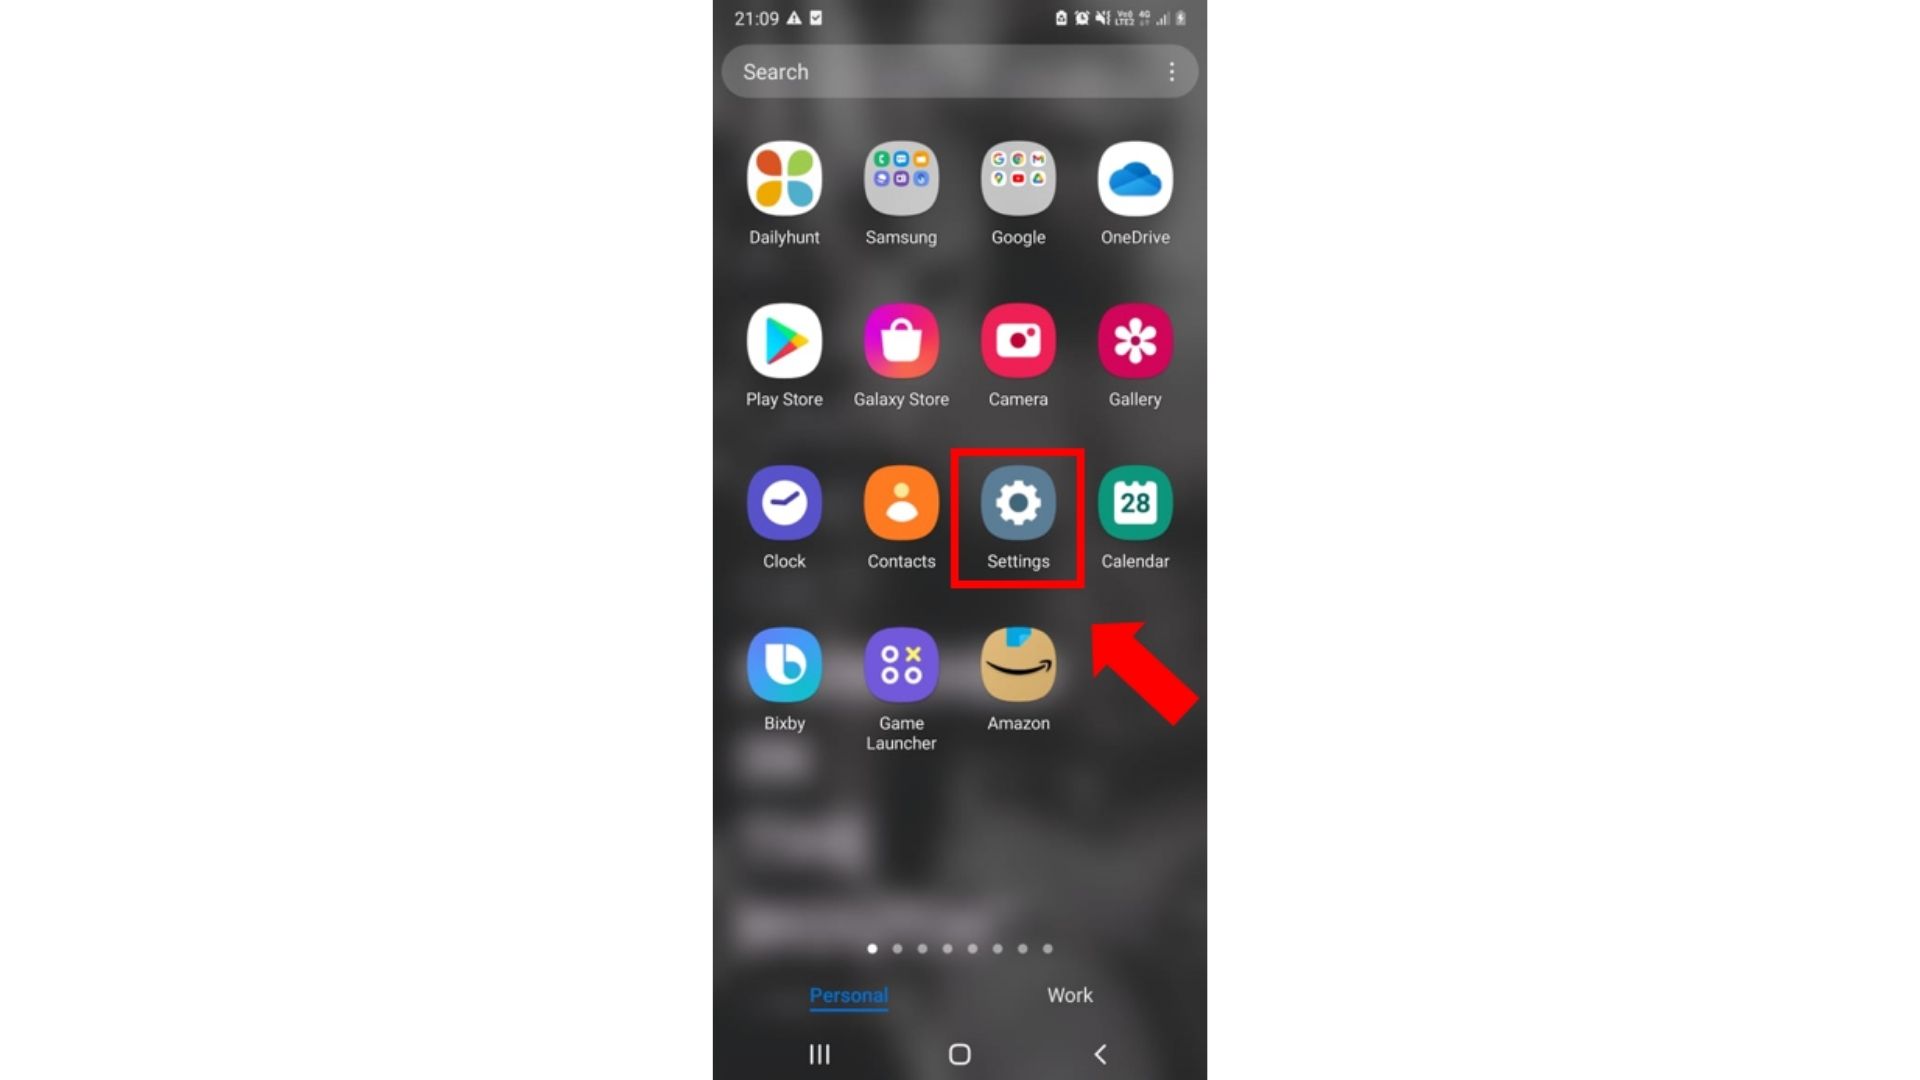Switch to the Work profile tab
The width and height of the screenshot is (1920, 1080).
point(1069,996)
